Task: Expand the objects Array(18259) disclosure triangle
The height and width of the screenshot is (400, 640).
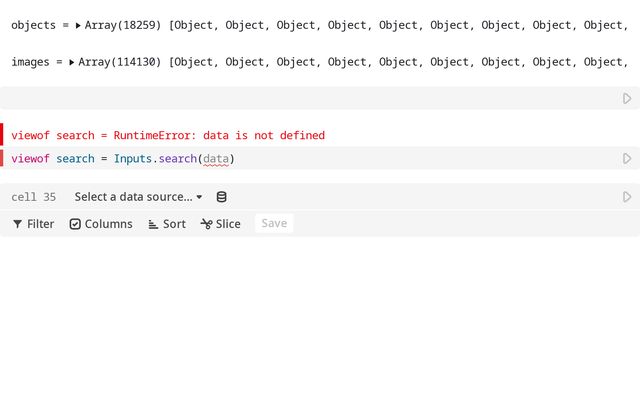Action: [78, 25]
